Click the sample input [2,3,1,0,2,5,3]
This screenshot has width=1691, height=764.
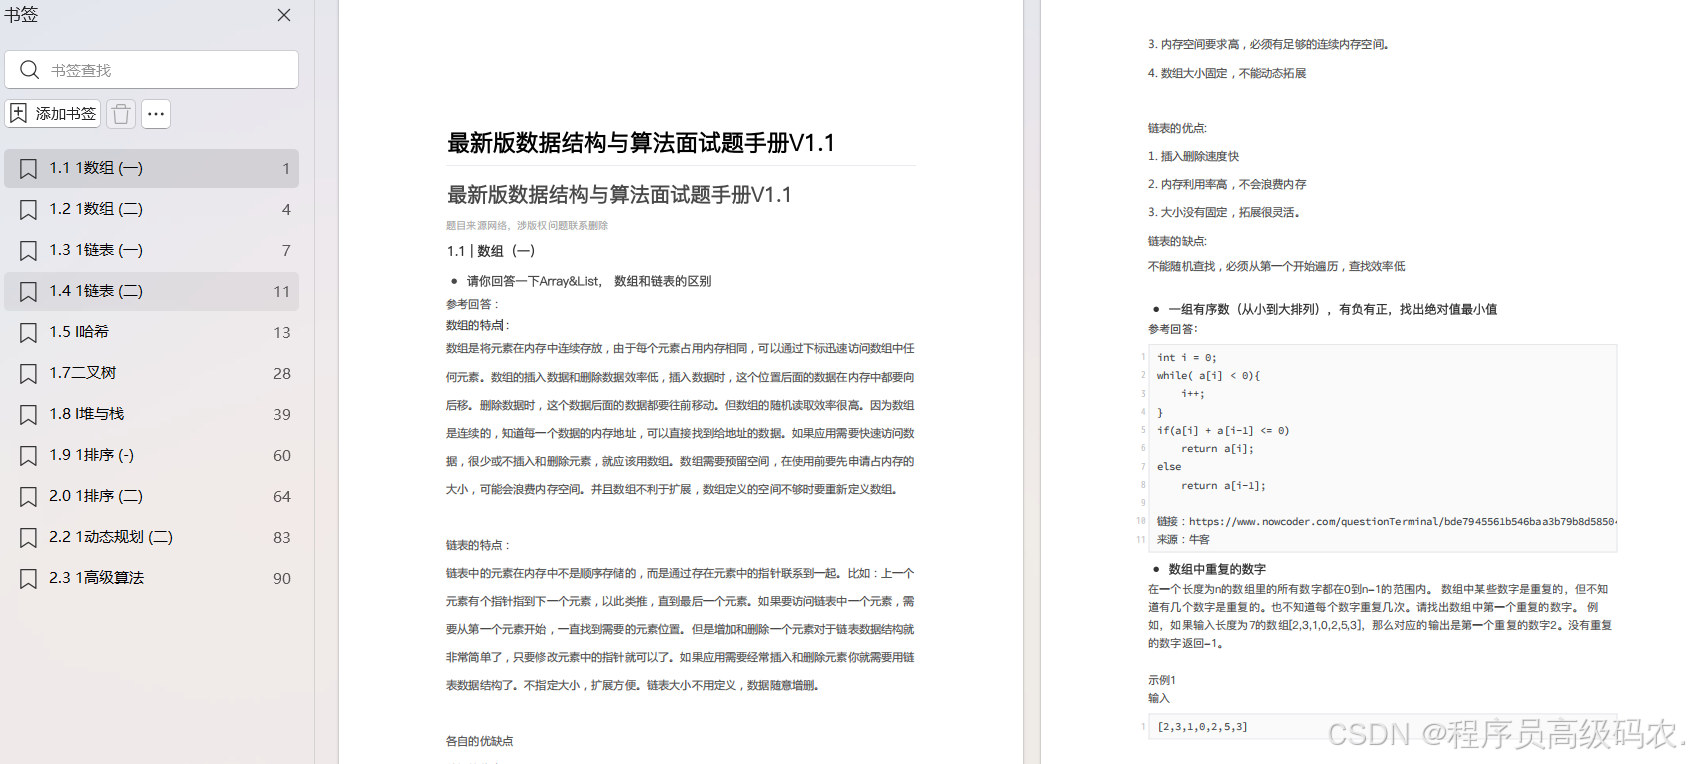click(1202, 727)
